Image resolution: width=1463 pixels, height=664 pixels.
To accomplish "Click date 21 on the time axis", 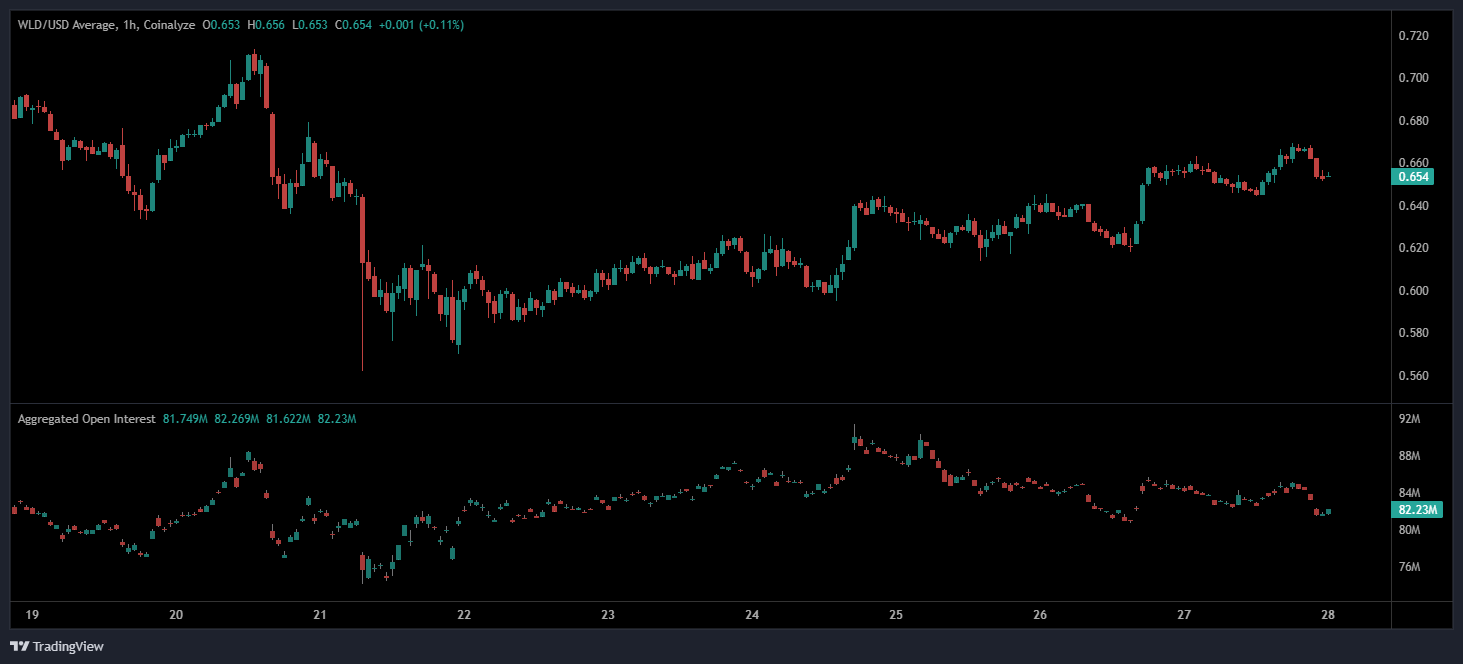I will pyautogui.click(x=320, y=614).
